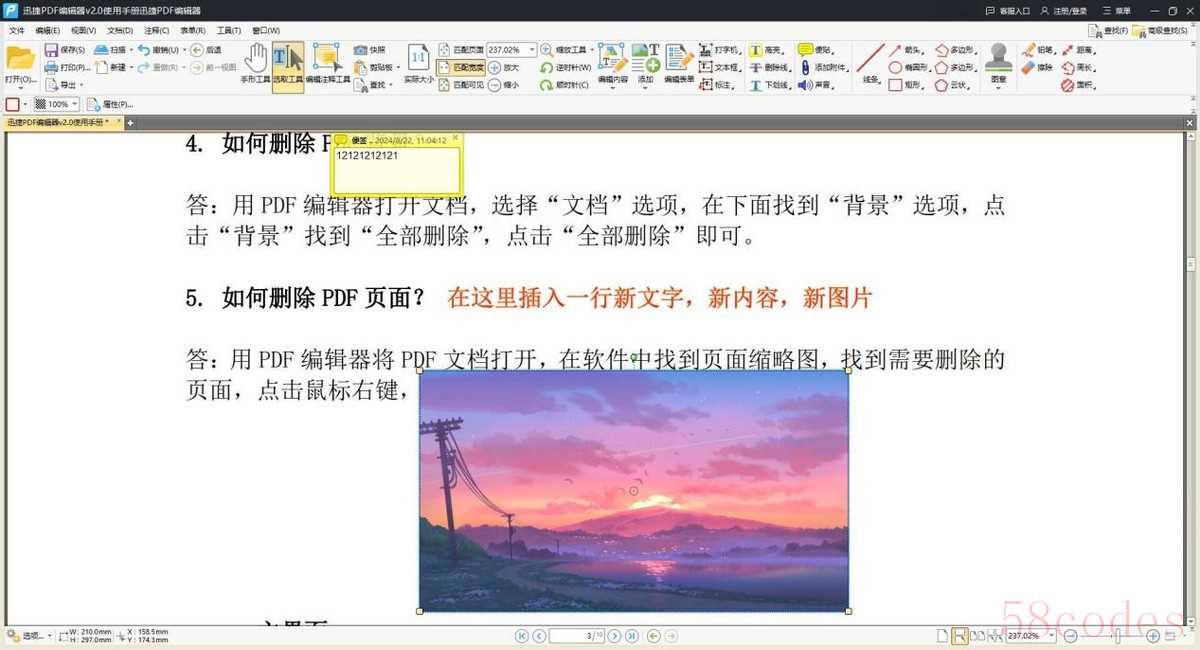The width and height of the screenshot is (1200, 650).
Task: Toggle Fit Page (匹配页面) view mode
Action: pos(460,49)
